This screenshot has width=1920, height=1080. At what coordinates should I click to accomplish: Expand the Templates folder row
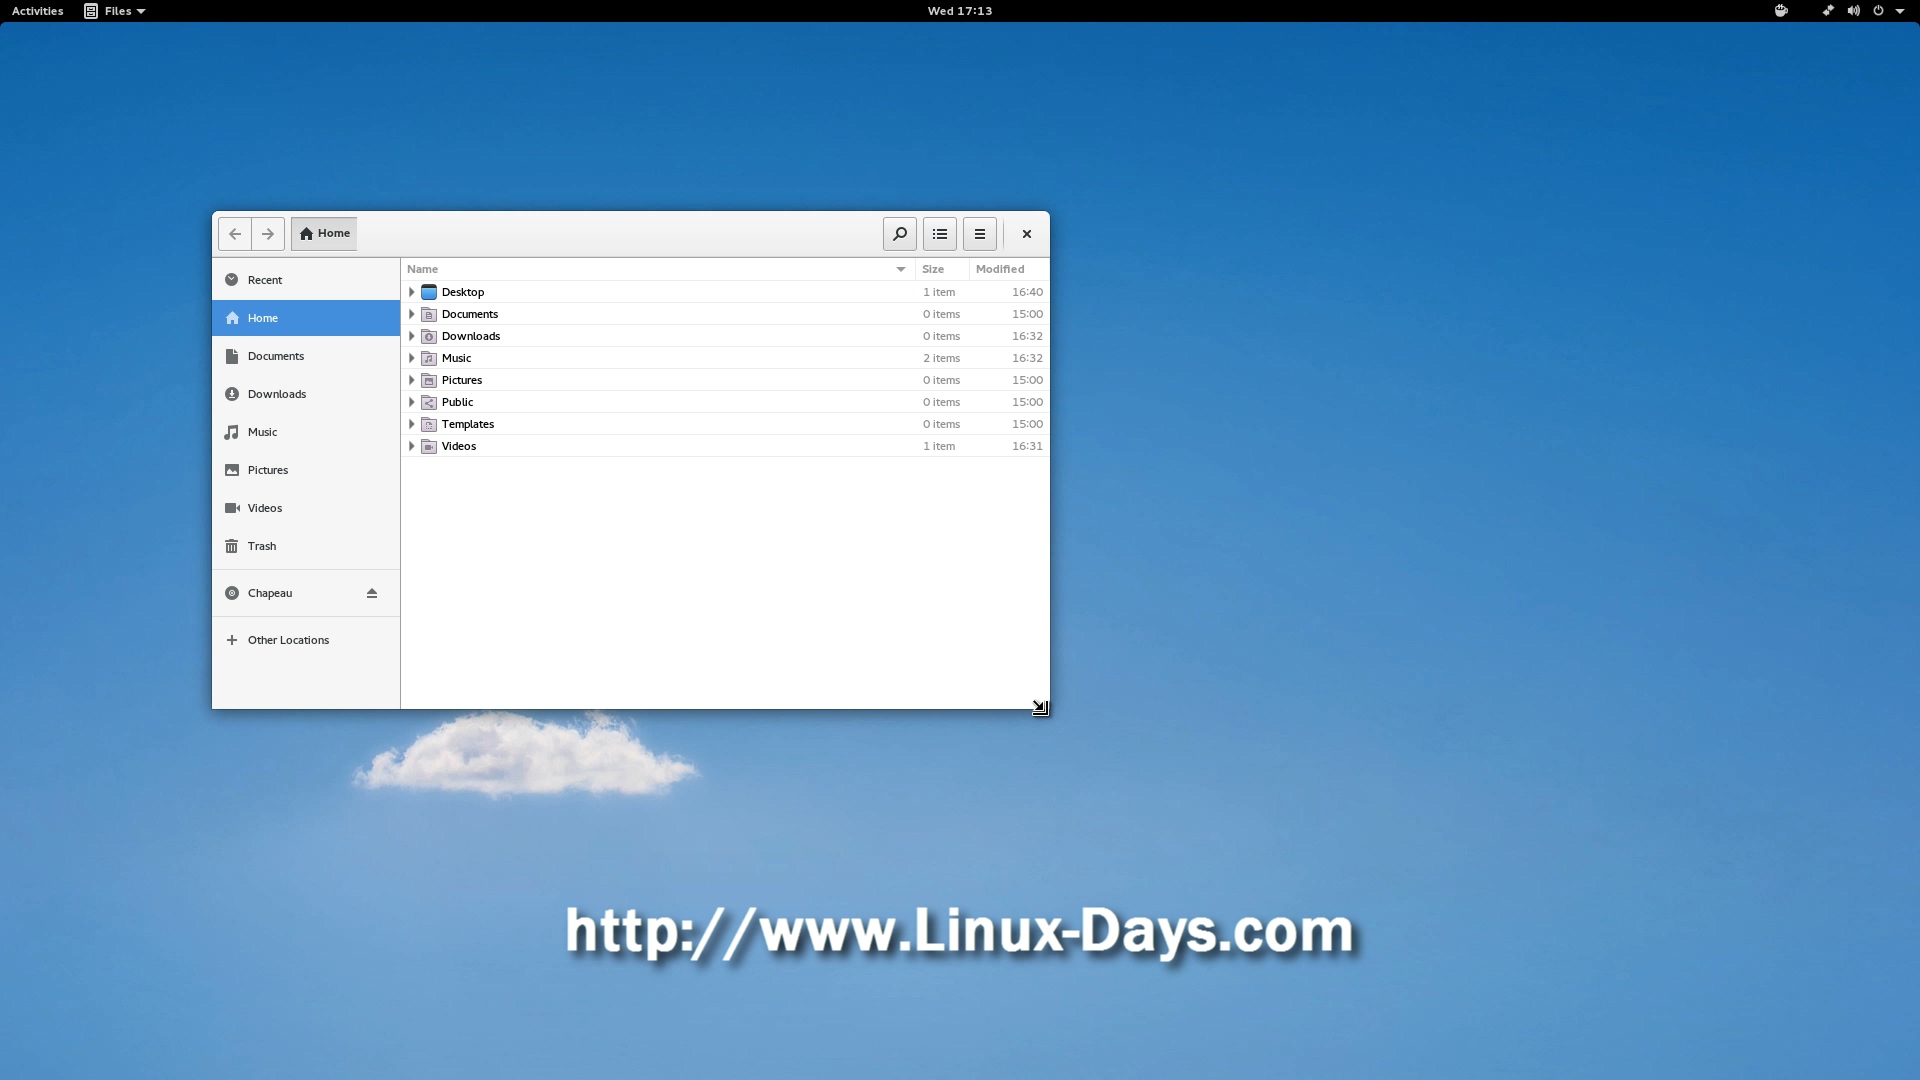(411, 424)
